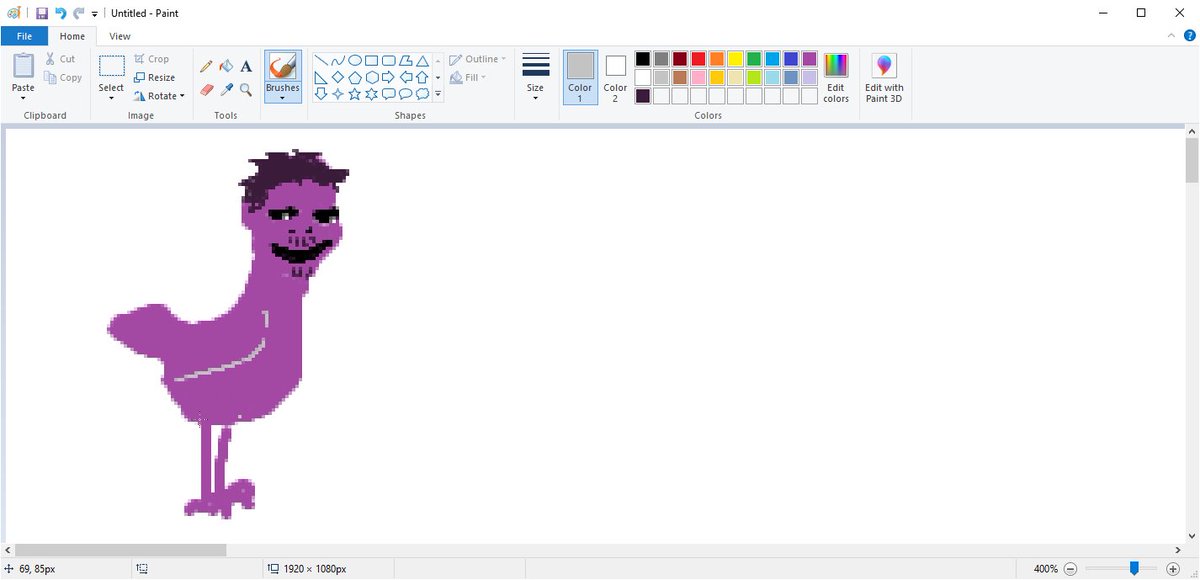The image size is (1200, 580).
Task: Choose the Down arrow shape
Action: (321, 94)
